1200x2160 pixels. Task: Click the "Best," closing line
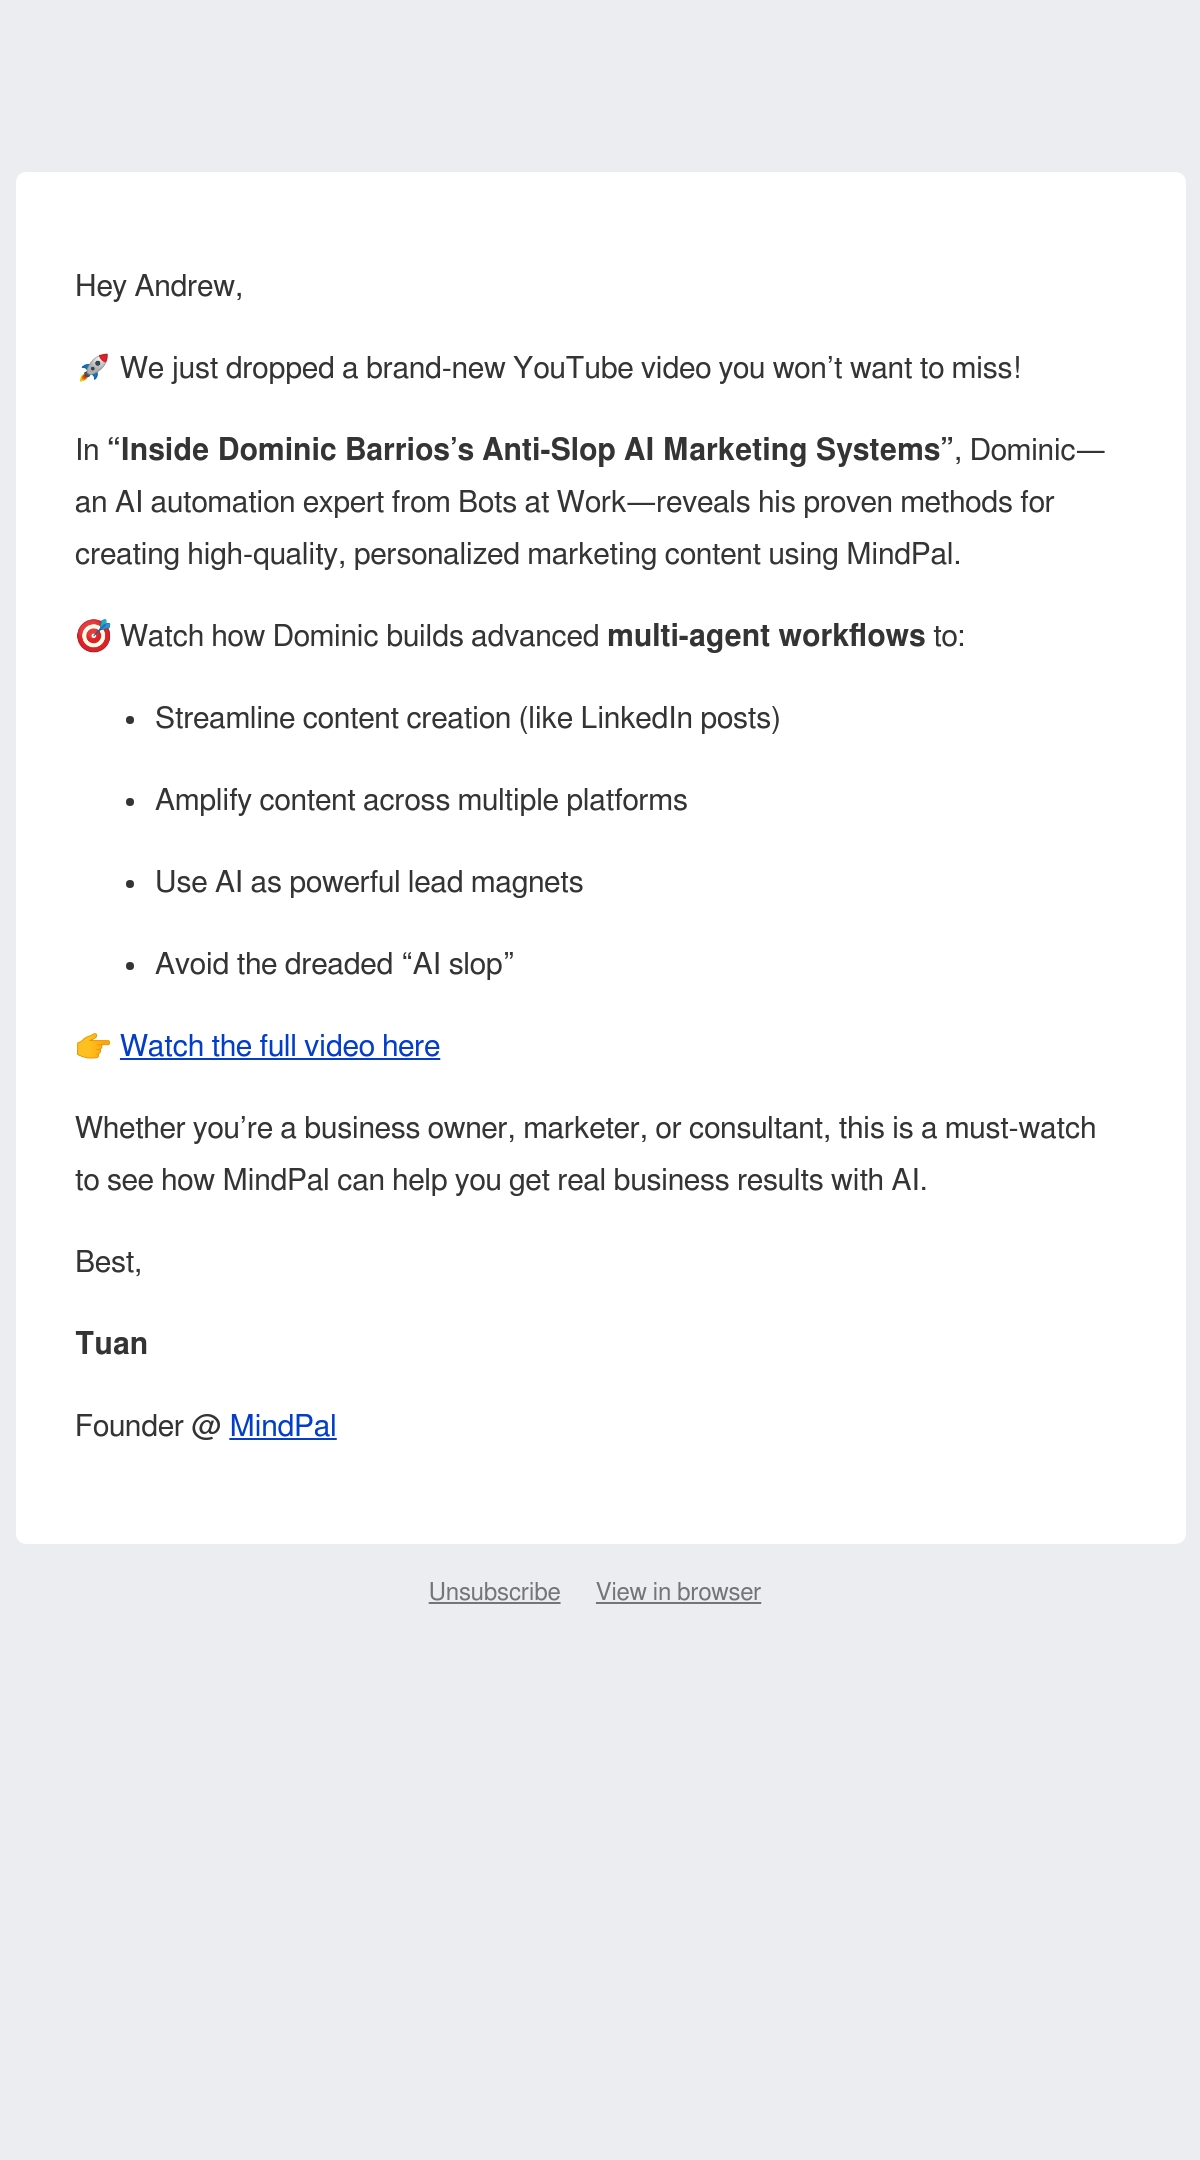pos(109,1262)
